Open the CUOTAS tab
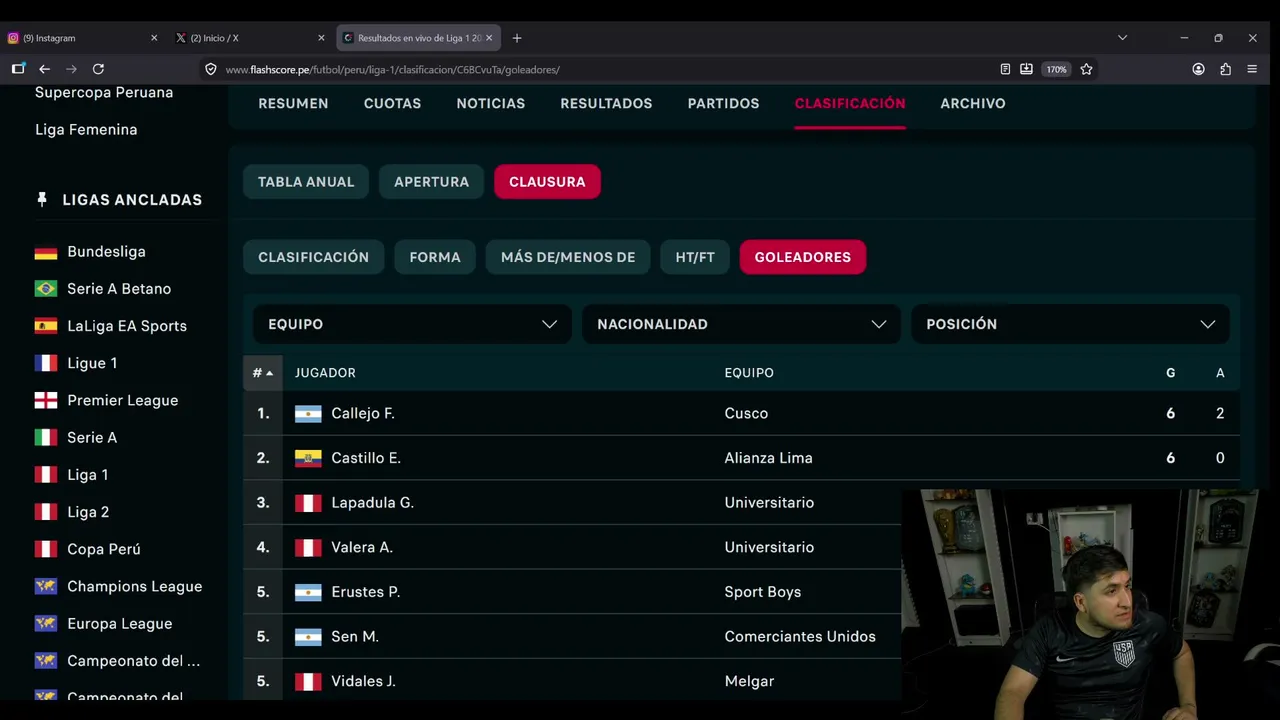This screenshot has height=720, width=1280. pos(392,103)
